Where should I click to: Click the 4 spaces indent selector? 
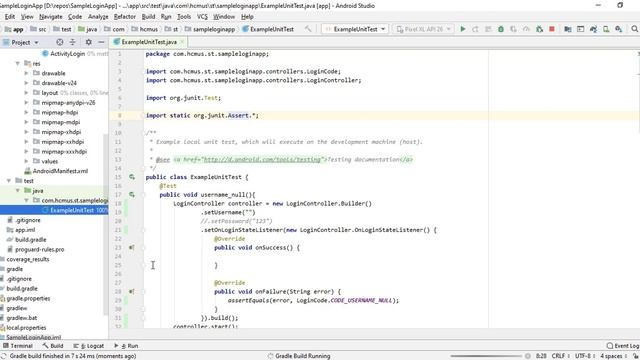tap(613, 356)
